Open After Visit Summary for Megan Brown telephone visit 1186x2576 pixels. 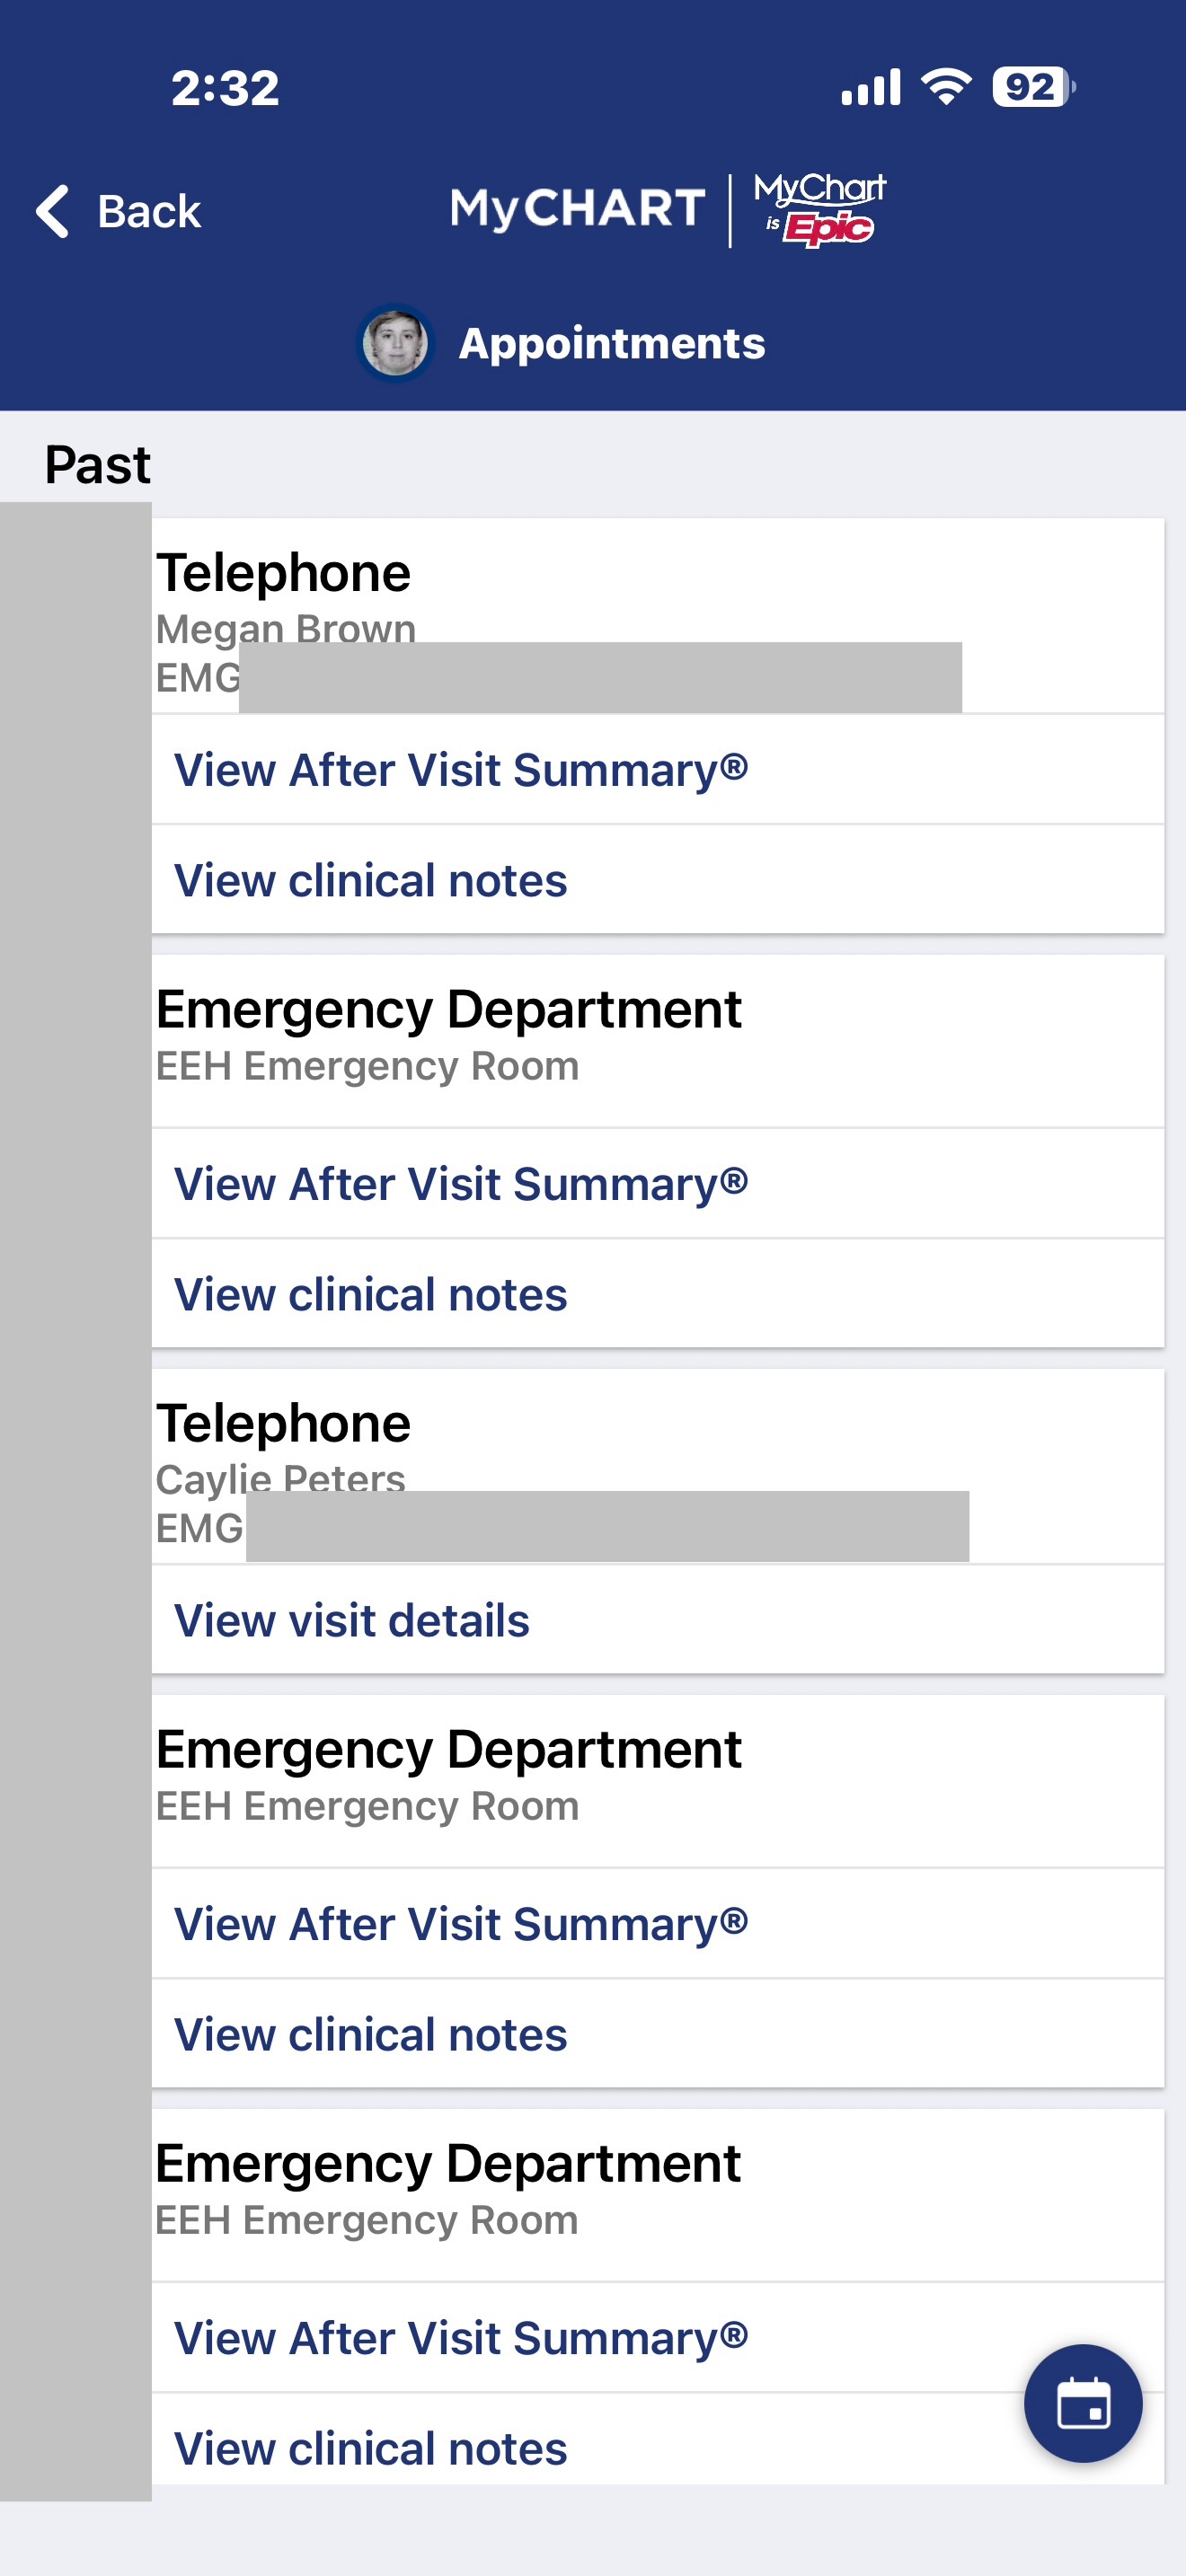461,770
